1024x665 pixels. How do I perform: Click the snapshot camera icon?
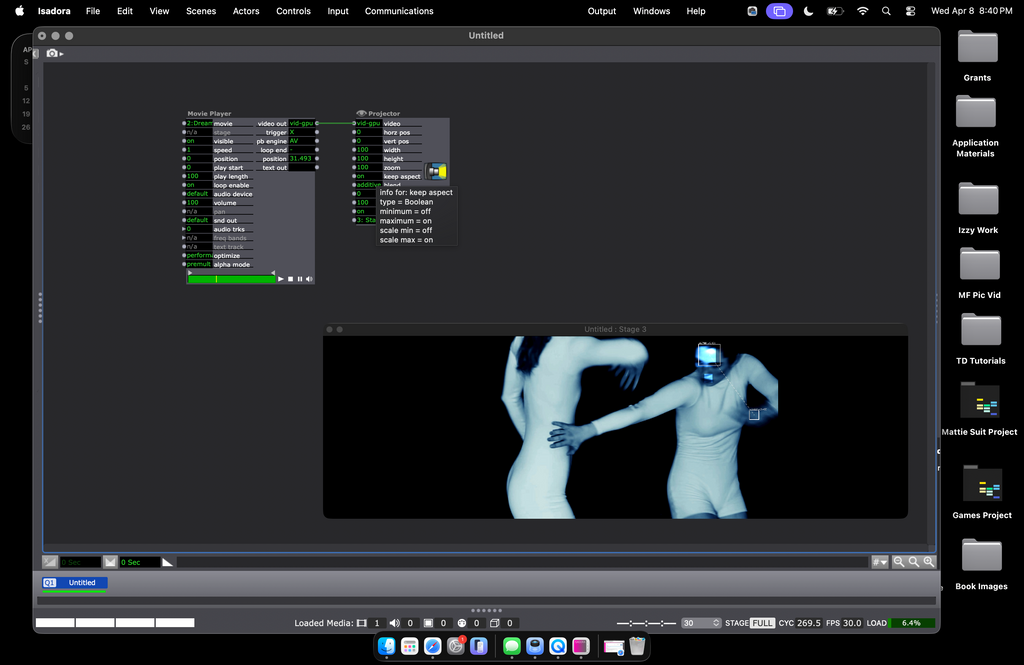[52, 53]
